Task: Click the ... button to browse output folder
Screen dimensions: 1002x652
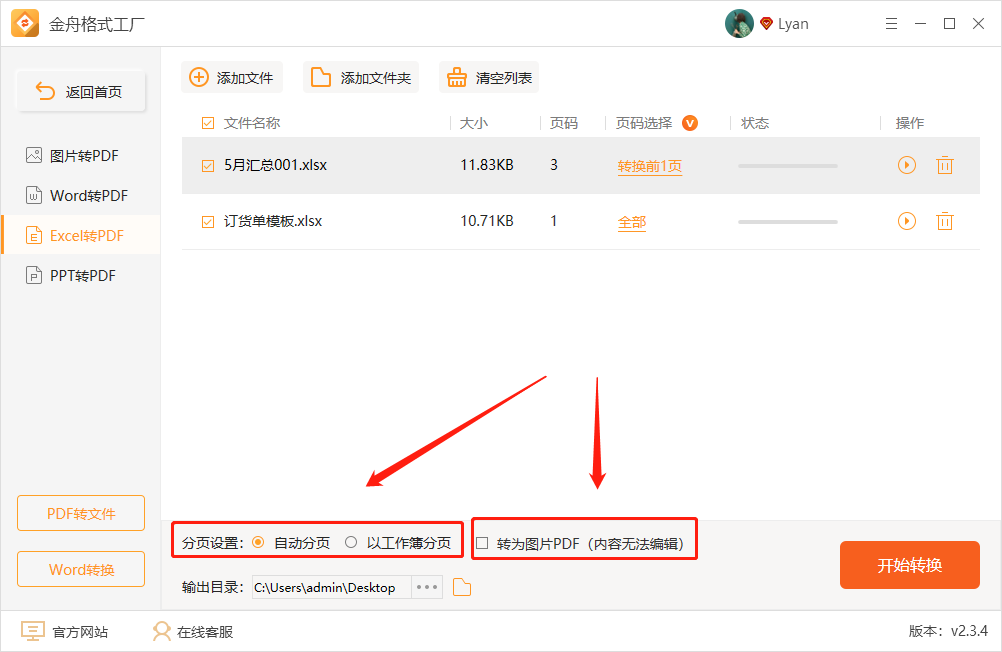Action: [427, 587]
